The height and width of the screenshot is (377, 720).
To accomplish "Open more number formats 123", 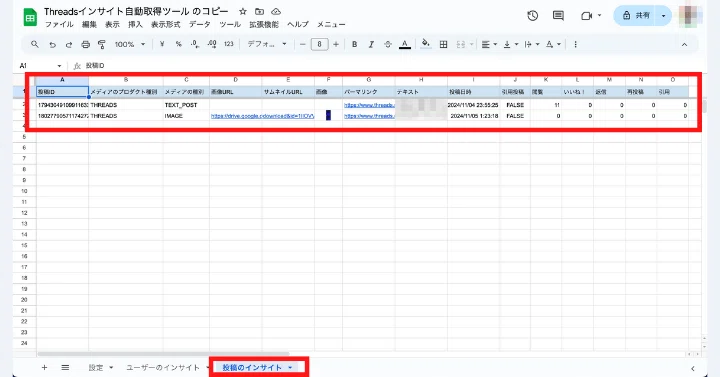I will tap(229, 44).
